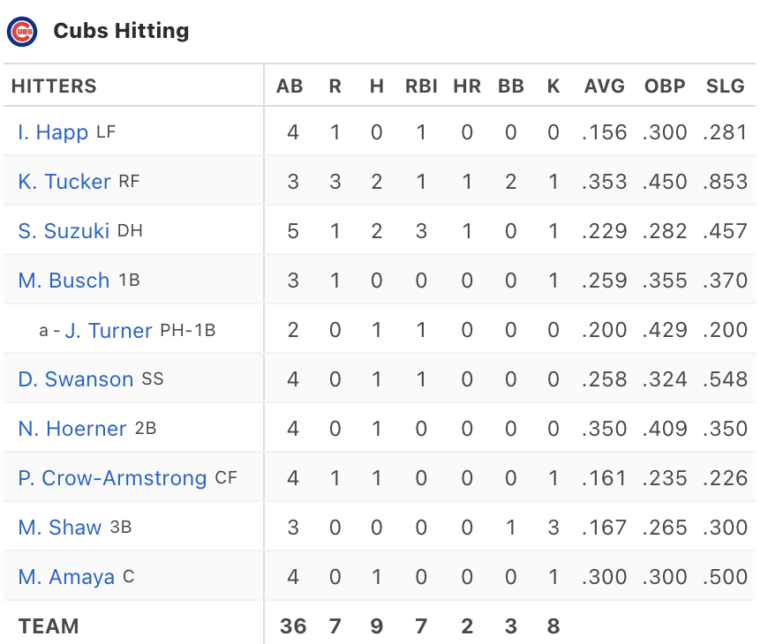
Task: Click the Cubs Hitting title
Action: coord(121,31)
